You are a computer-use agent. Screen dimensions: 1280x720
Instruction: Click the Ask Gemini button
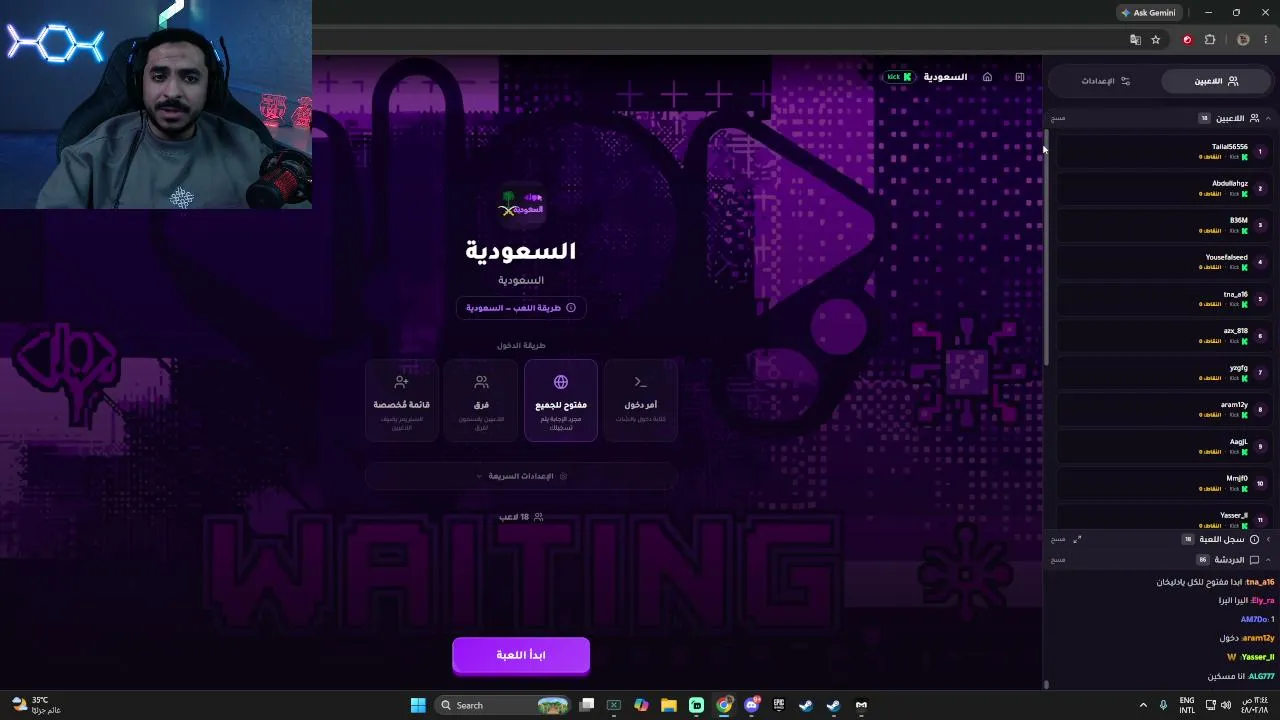[1148, 13]
